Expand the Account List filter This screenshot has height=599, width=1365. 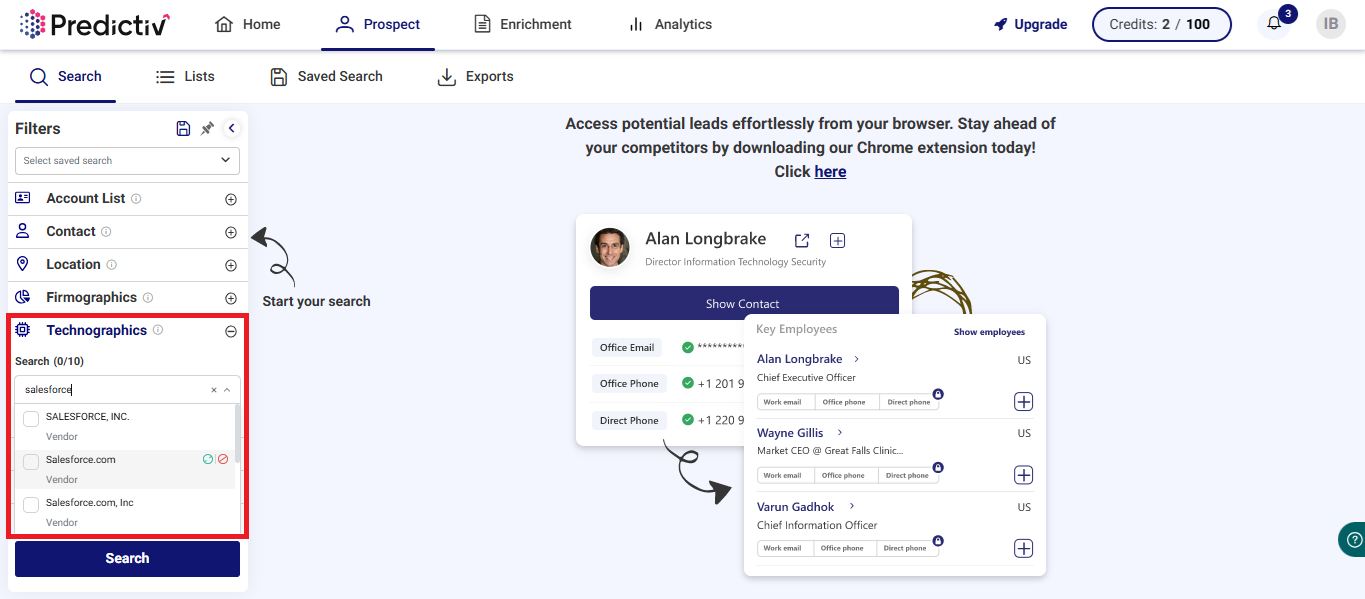click(231, 199)
